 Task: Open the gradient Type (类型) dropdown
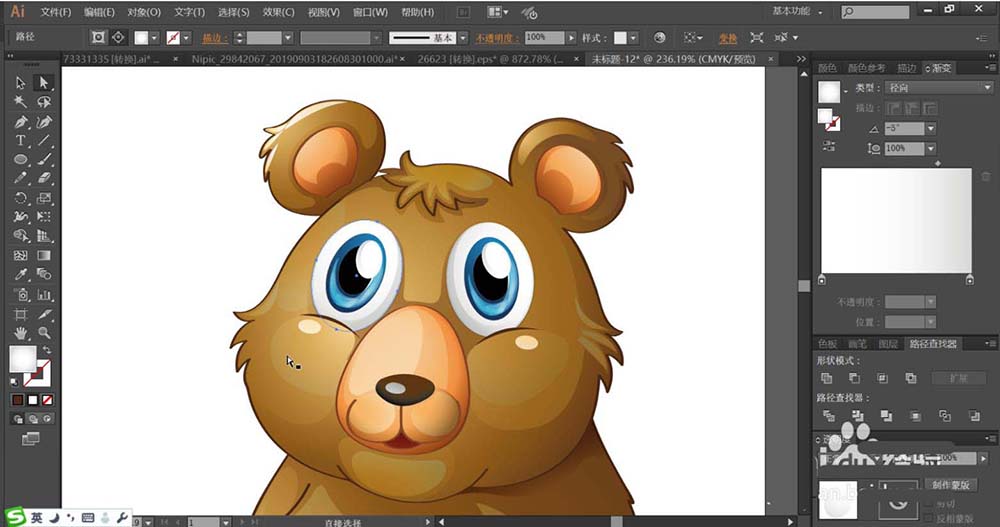click(939, 88)
